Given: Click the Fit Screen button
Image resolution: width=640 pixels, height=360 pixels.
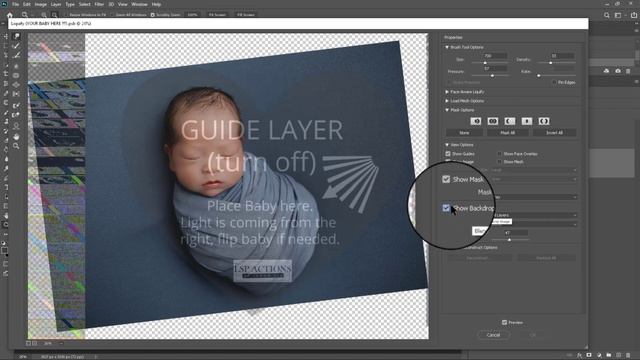Looking at the screenshot, I should coord(217,15).
